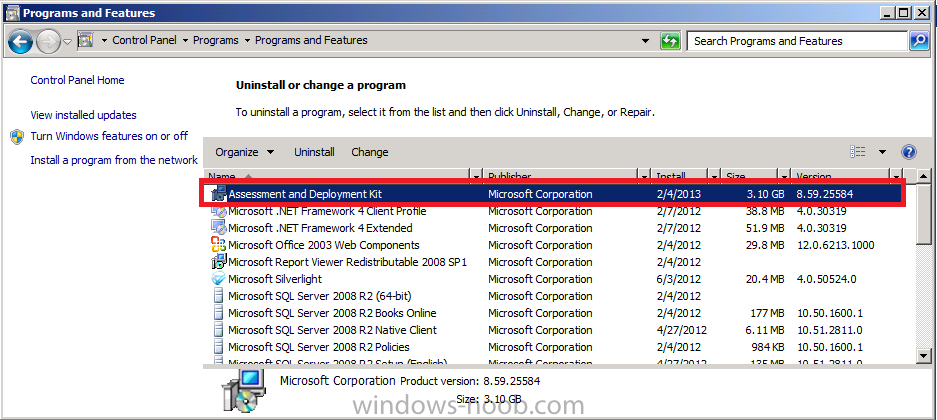937x420 pixels.
Task: Select Programs breadcrumb in address bar
Action: [216, 41]
